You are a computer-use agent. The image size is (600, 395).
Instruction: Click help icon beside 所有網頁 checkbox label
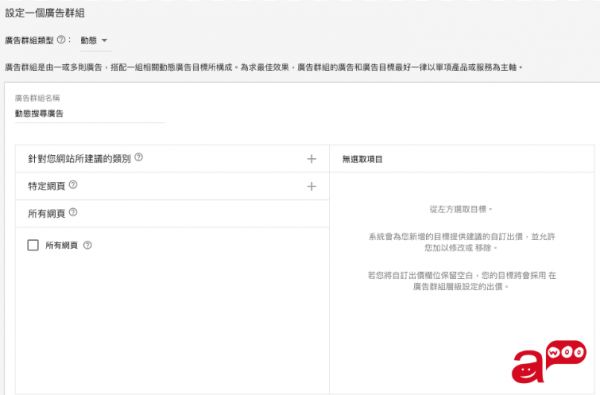[x=87, y=245]
